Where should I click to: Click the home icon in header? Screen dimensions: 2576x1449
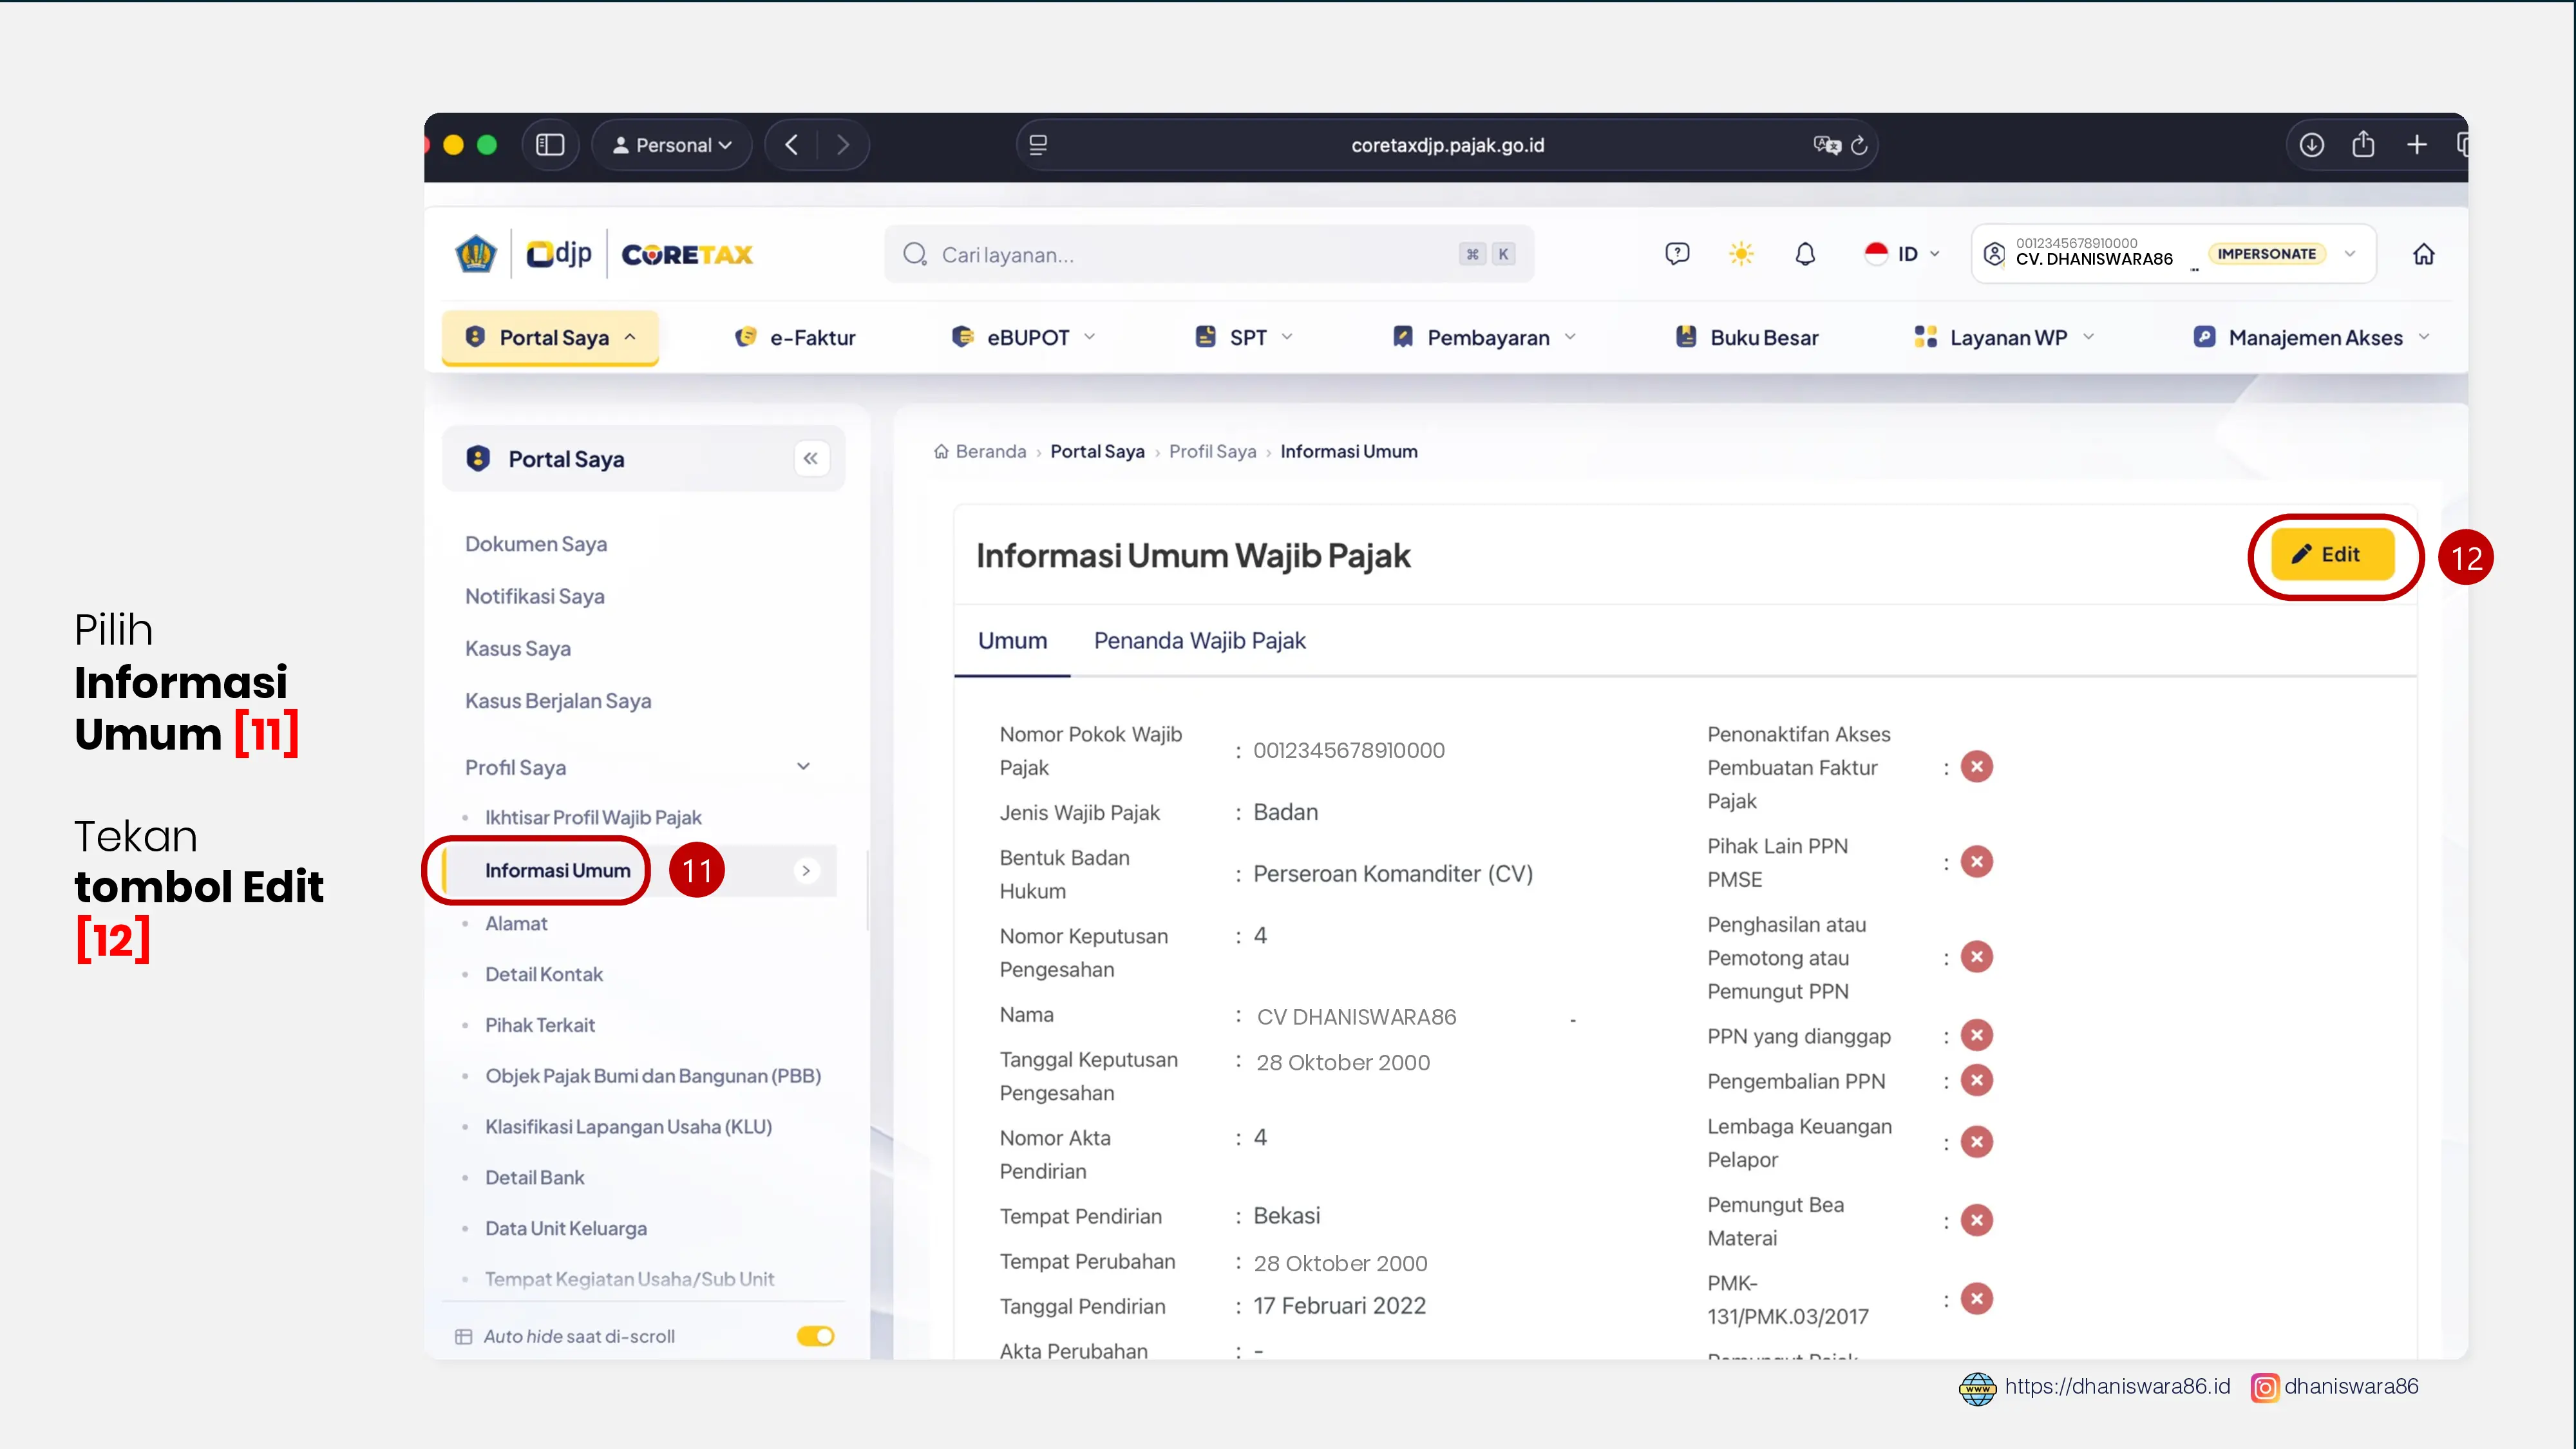[x=2424, y=254]
